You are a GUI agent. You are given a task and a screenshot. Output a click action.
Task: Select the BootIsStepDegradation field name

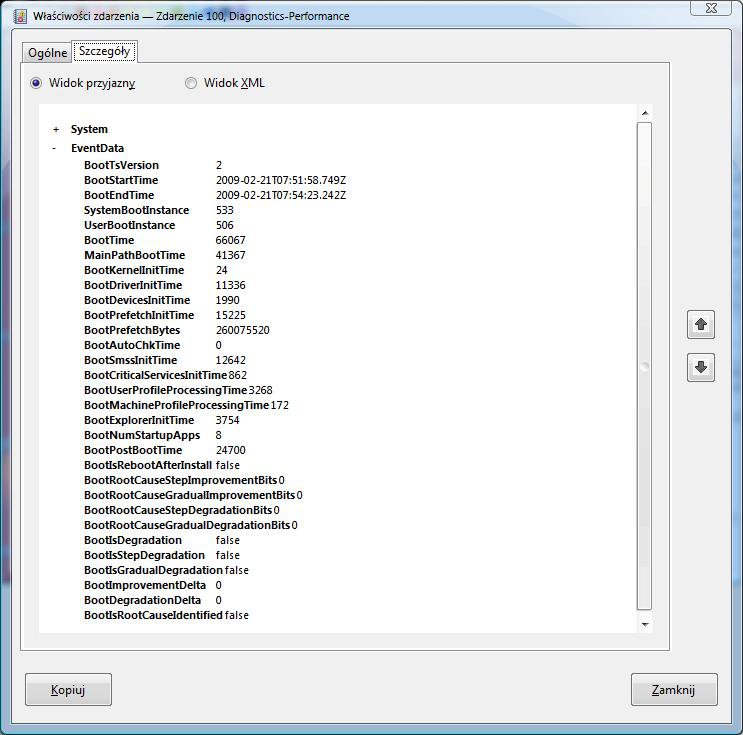tap(144, 555)
